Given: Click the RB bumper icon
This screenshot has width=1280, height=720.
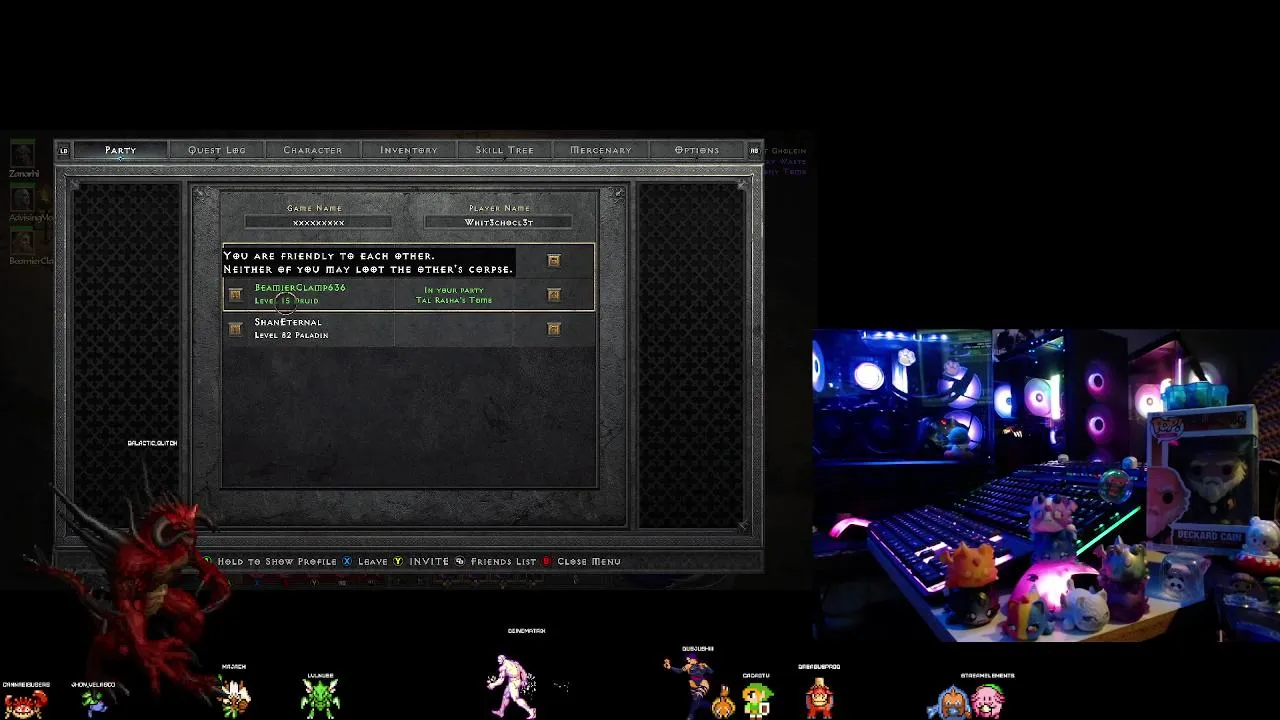Looking at the screenshot, I should coord(755,151).
